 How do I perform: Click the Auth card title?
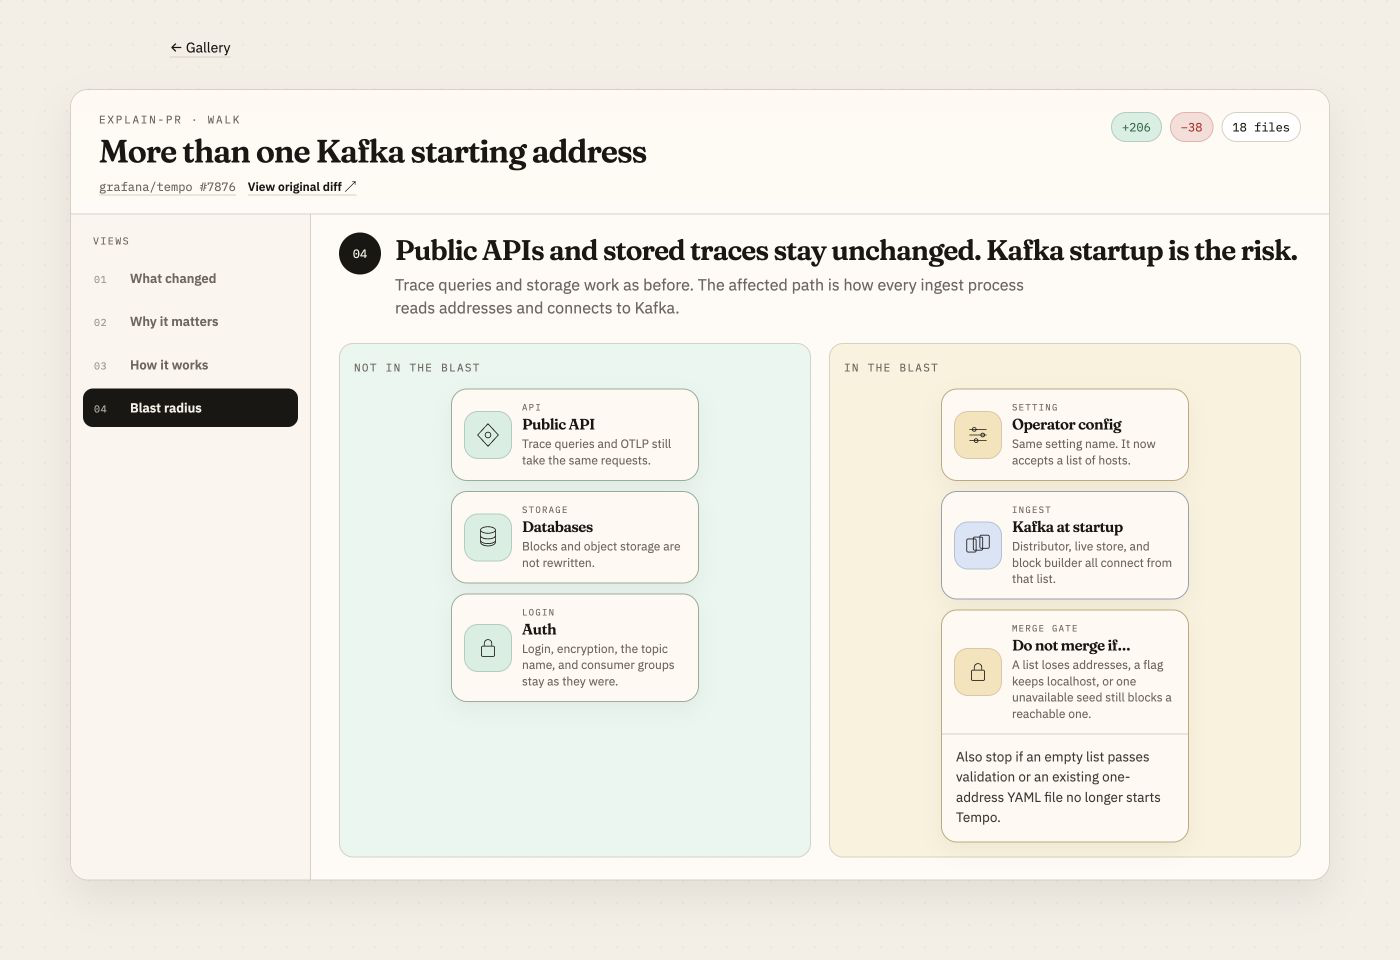(x=539, y=629)
